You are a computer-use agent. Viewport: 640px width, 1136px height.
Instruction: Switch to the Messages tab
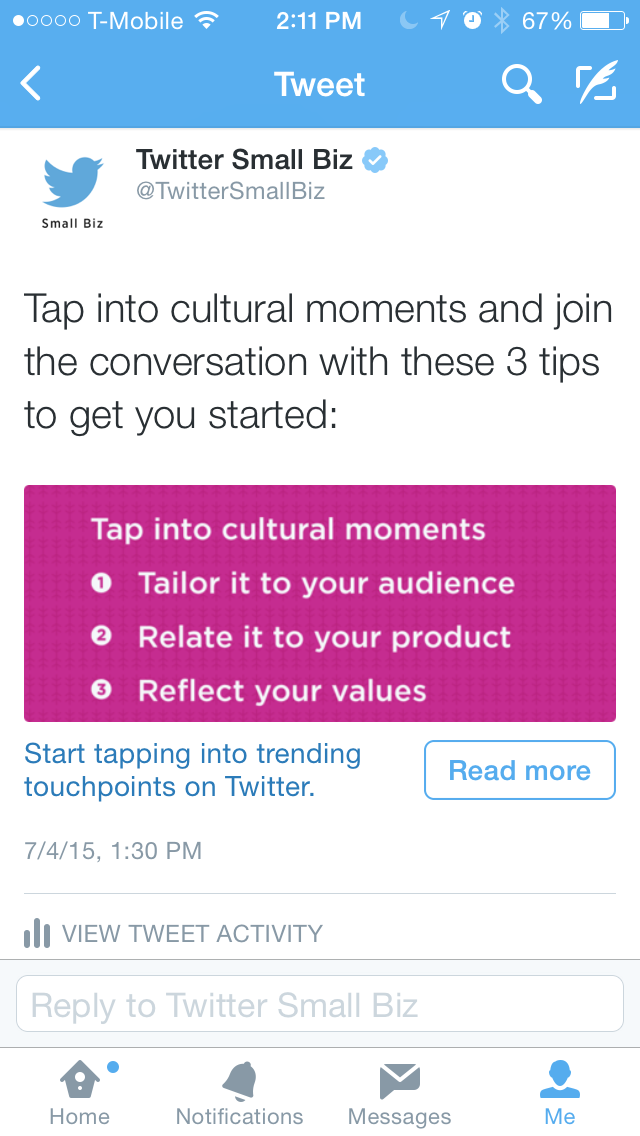[x=399, y=1093]
